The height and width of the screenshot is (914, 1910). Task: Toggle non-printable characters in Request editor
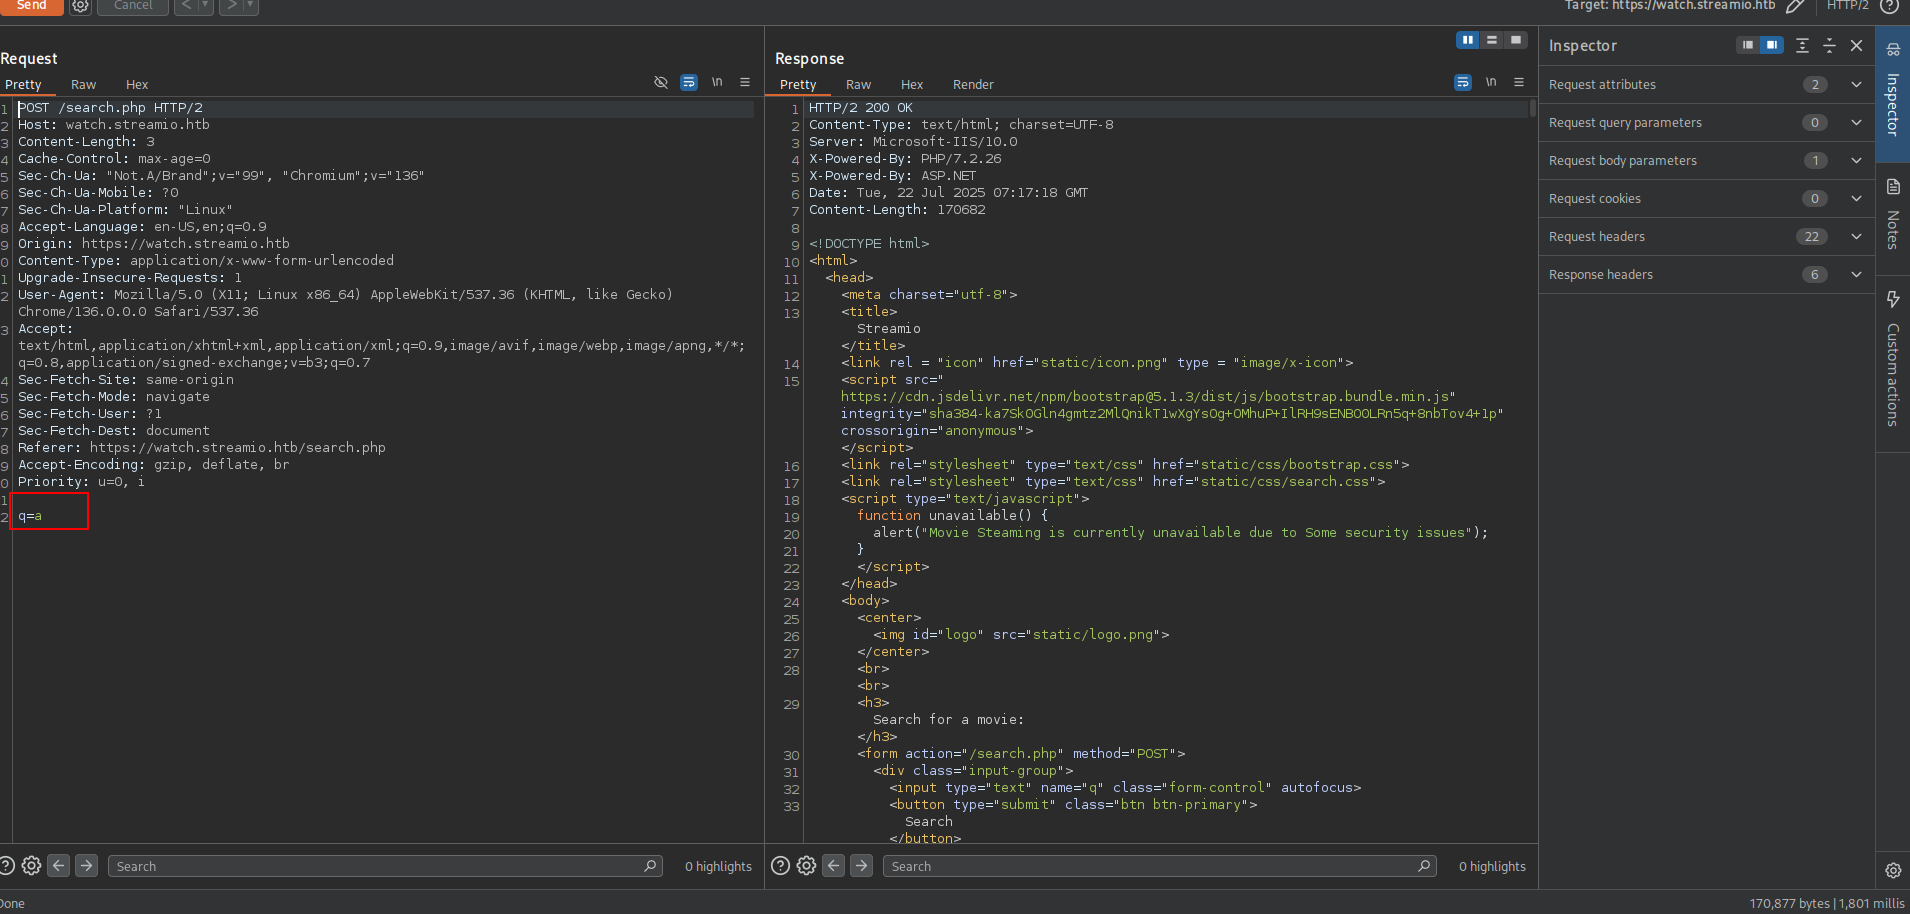717,82
